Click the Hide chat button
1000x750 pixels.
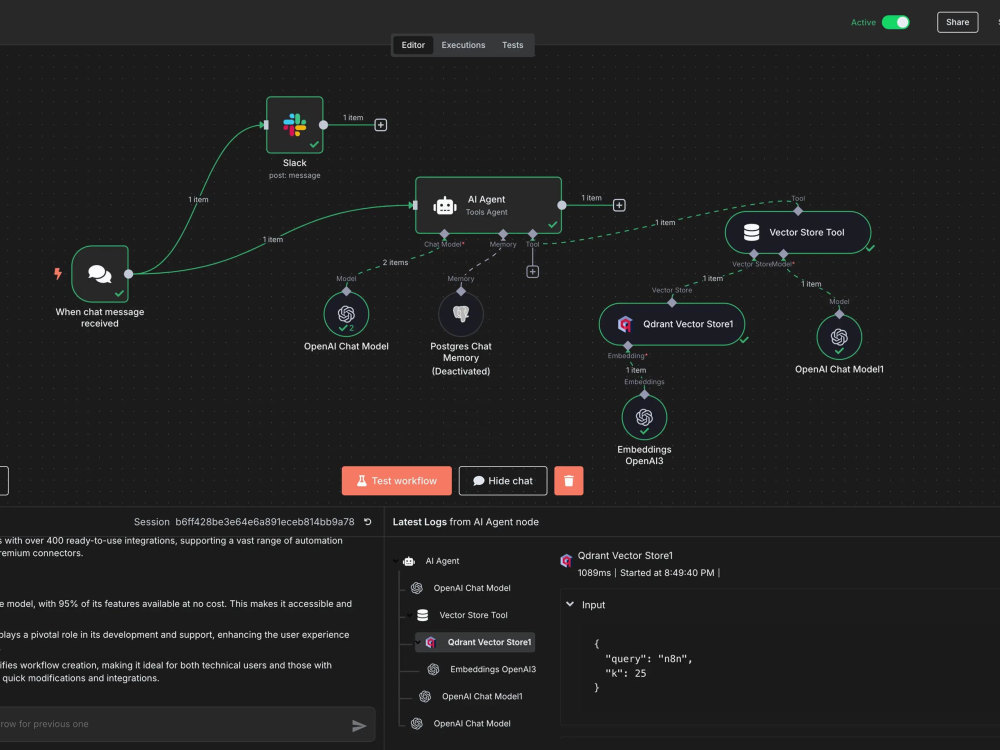coord(503,481)
